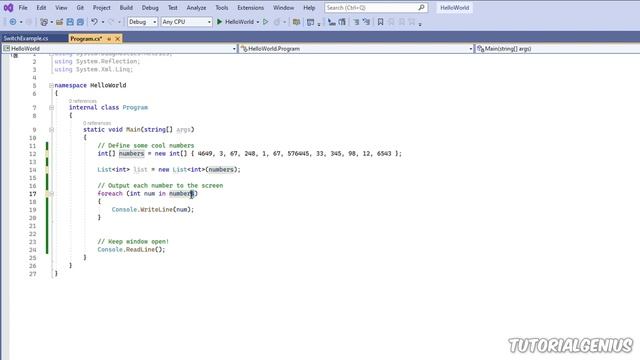The width and height of the screenshot is (640, 360).
Task: Click 0 references above Main method
Action: (97, 123)
